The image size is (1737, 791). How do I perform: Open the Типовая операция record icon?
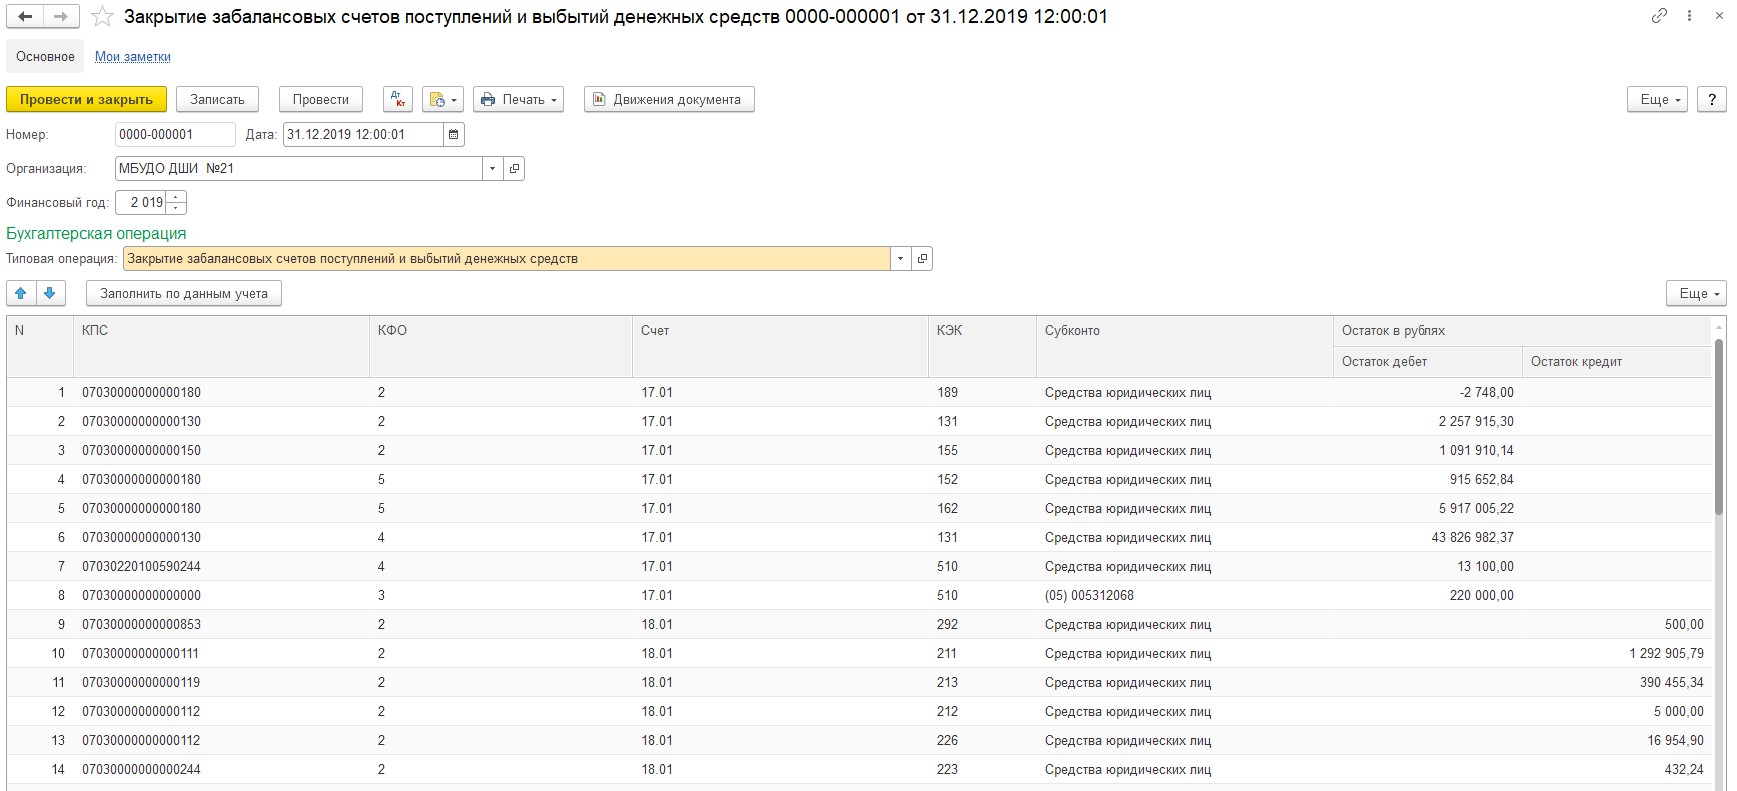[922, 258]
